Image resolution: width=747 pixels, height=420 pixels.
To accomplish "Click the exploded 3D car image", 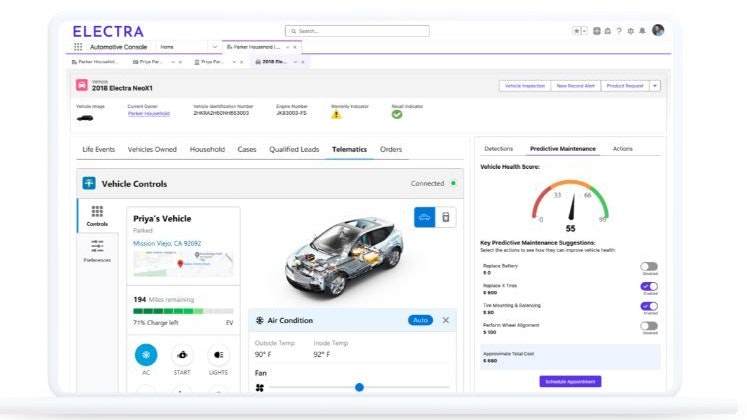I will click(x=344, y=259).
